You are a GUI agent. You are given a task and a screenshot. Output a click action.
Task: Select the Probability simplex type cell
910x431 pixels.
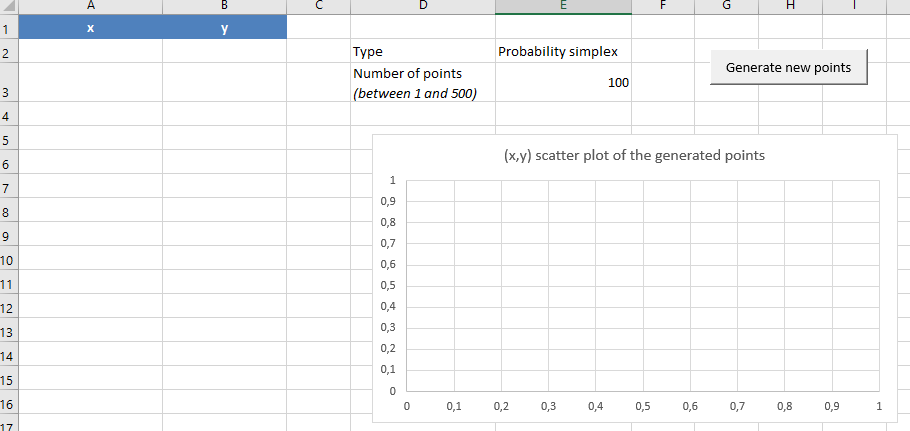(x=563, y=51)
